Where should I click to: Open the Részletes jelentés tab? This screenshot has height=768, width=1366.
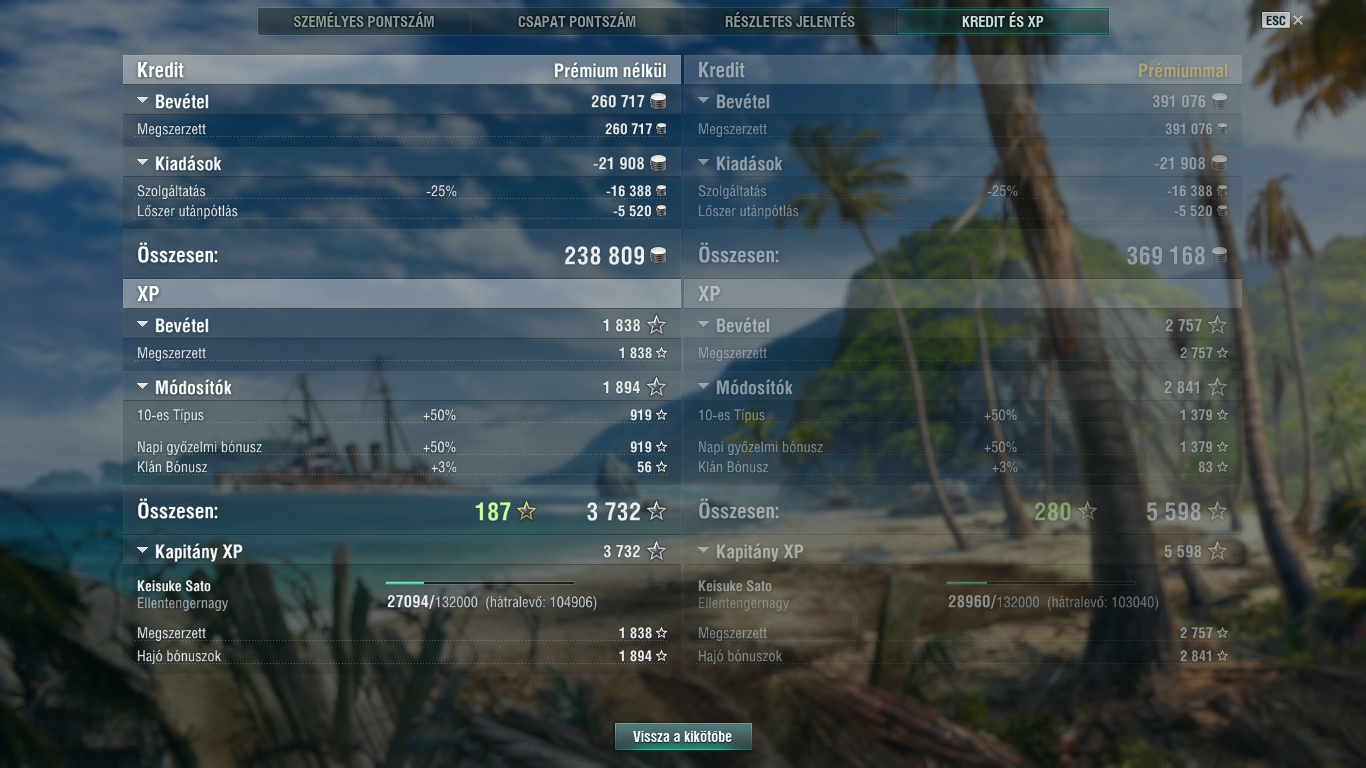(790, 21)
